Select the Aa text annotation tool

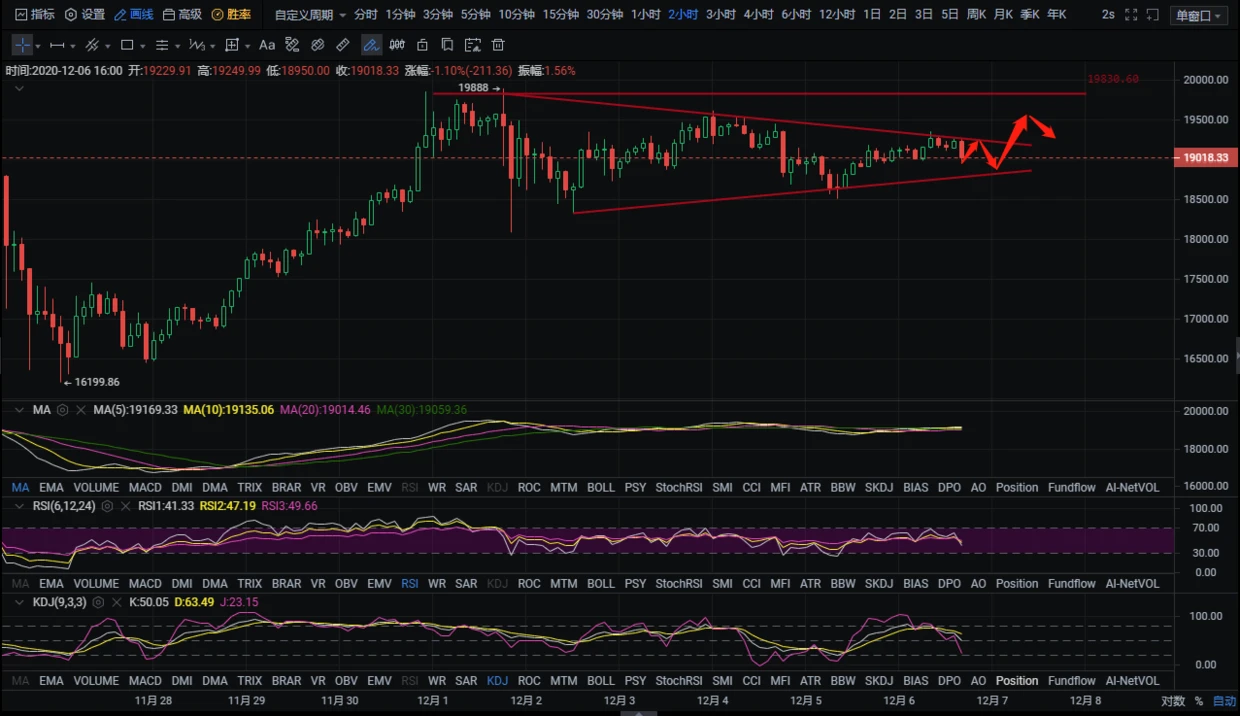(x=267, y=45)
